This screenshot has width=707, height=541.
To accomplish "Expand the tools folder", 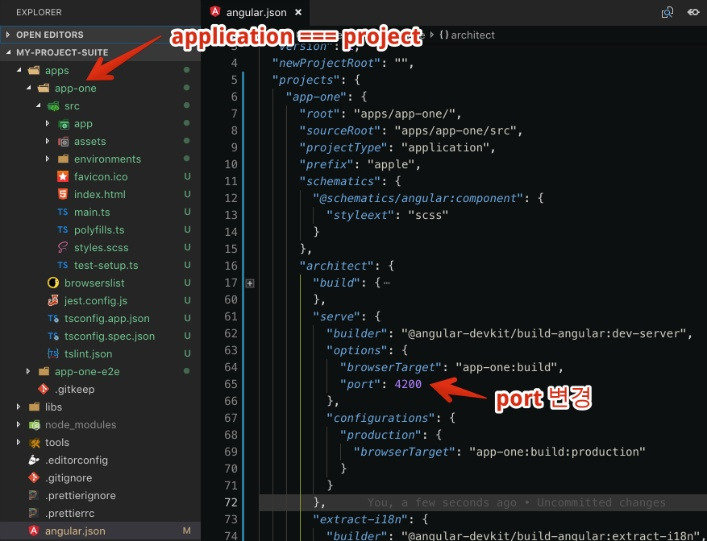I will pyautogui.click(x=18, y=442).
